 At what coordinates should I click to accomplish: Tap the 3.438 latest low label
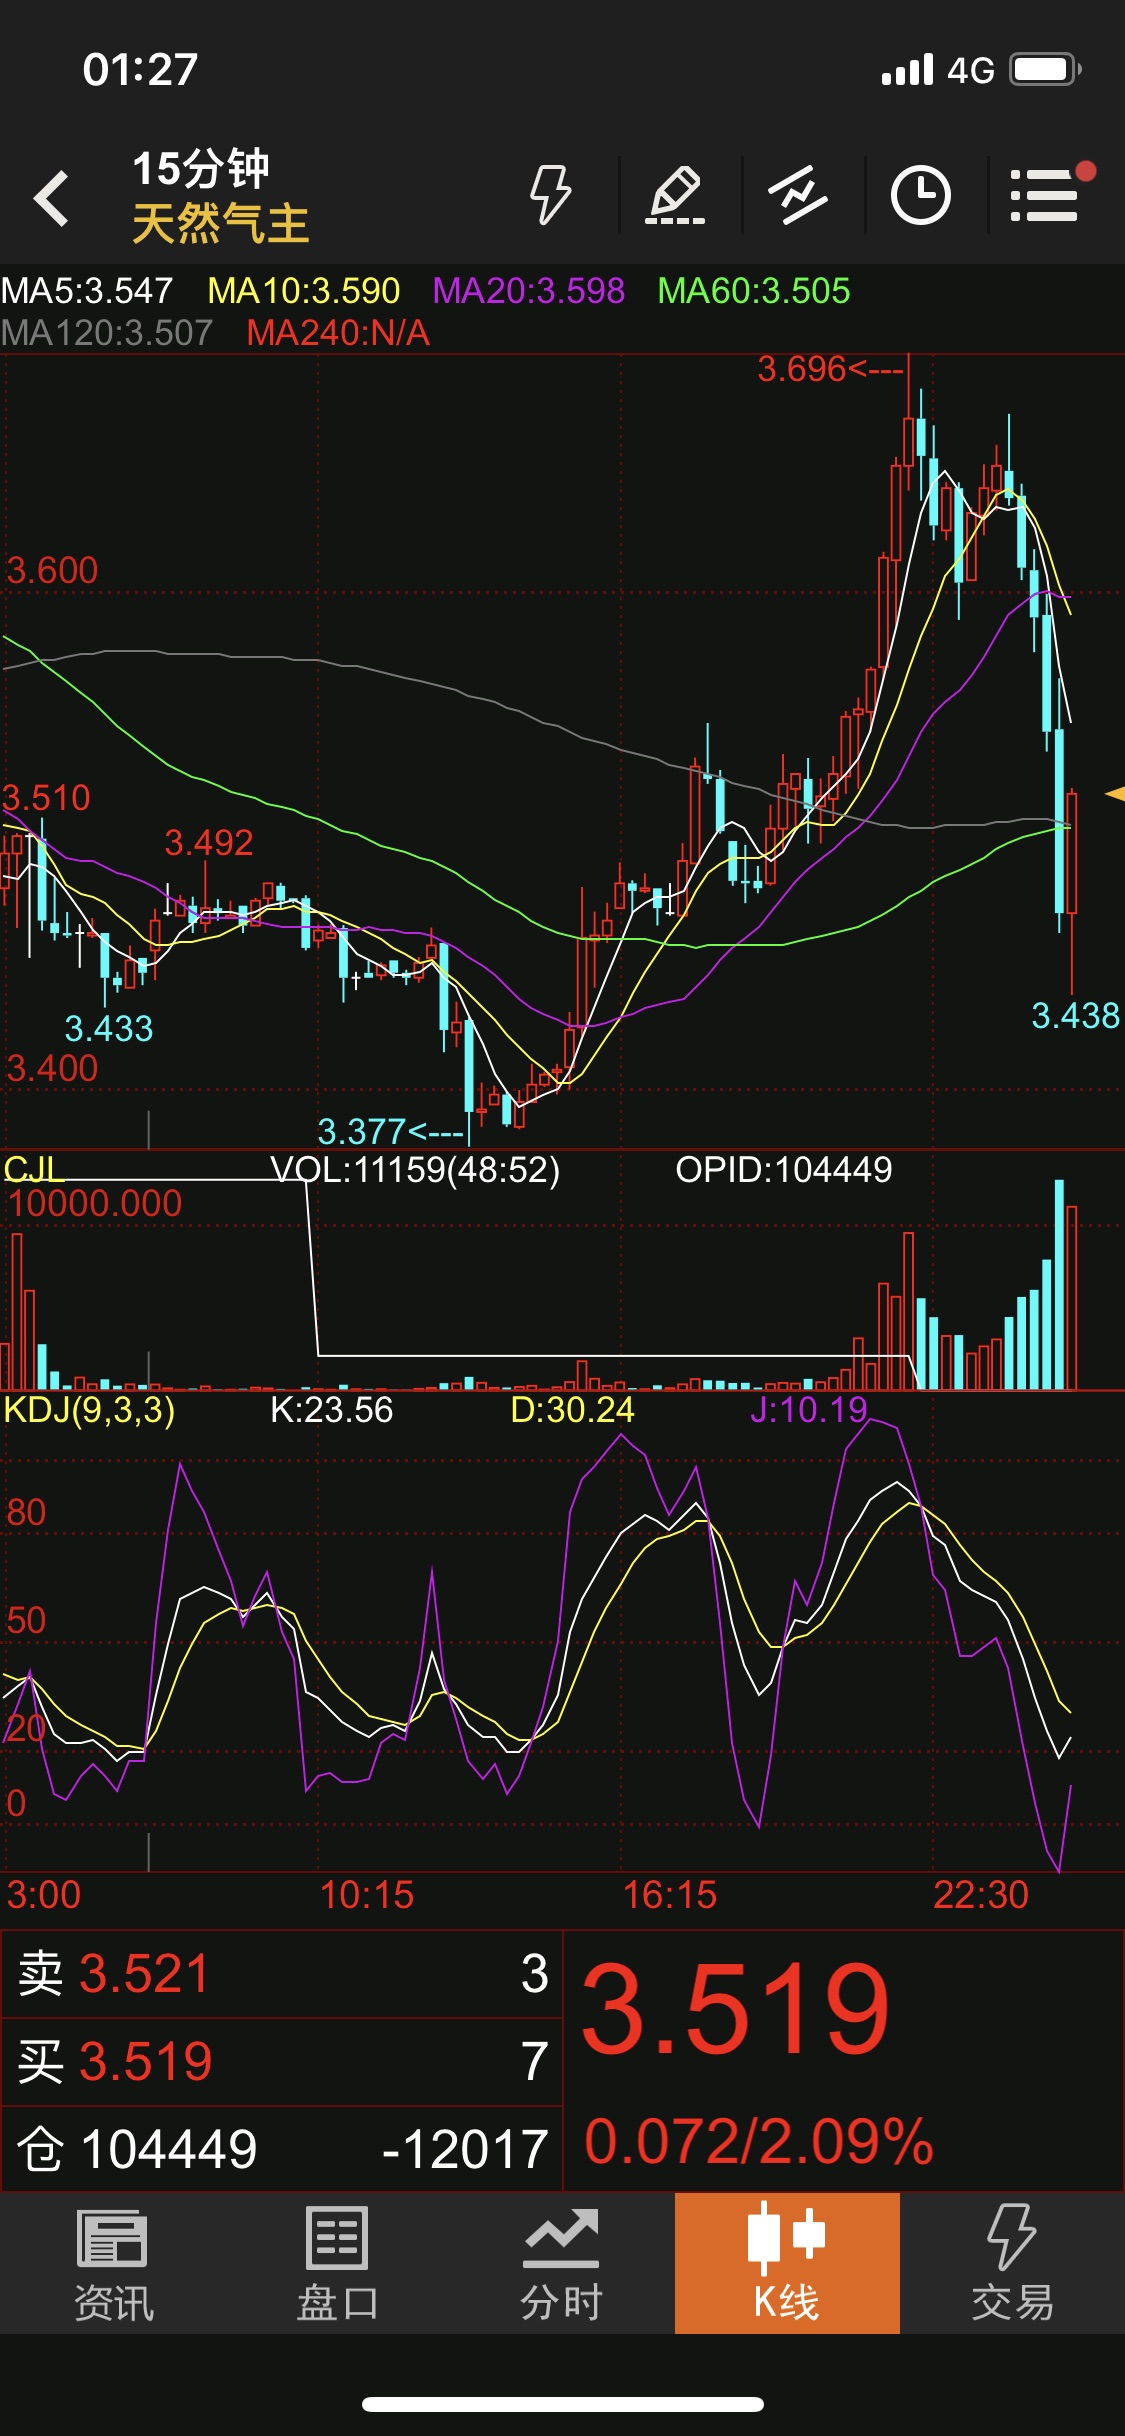pos(1075,1016)
